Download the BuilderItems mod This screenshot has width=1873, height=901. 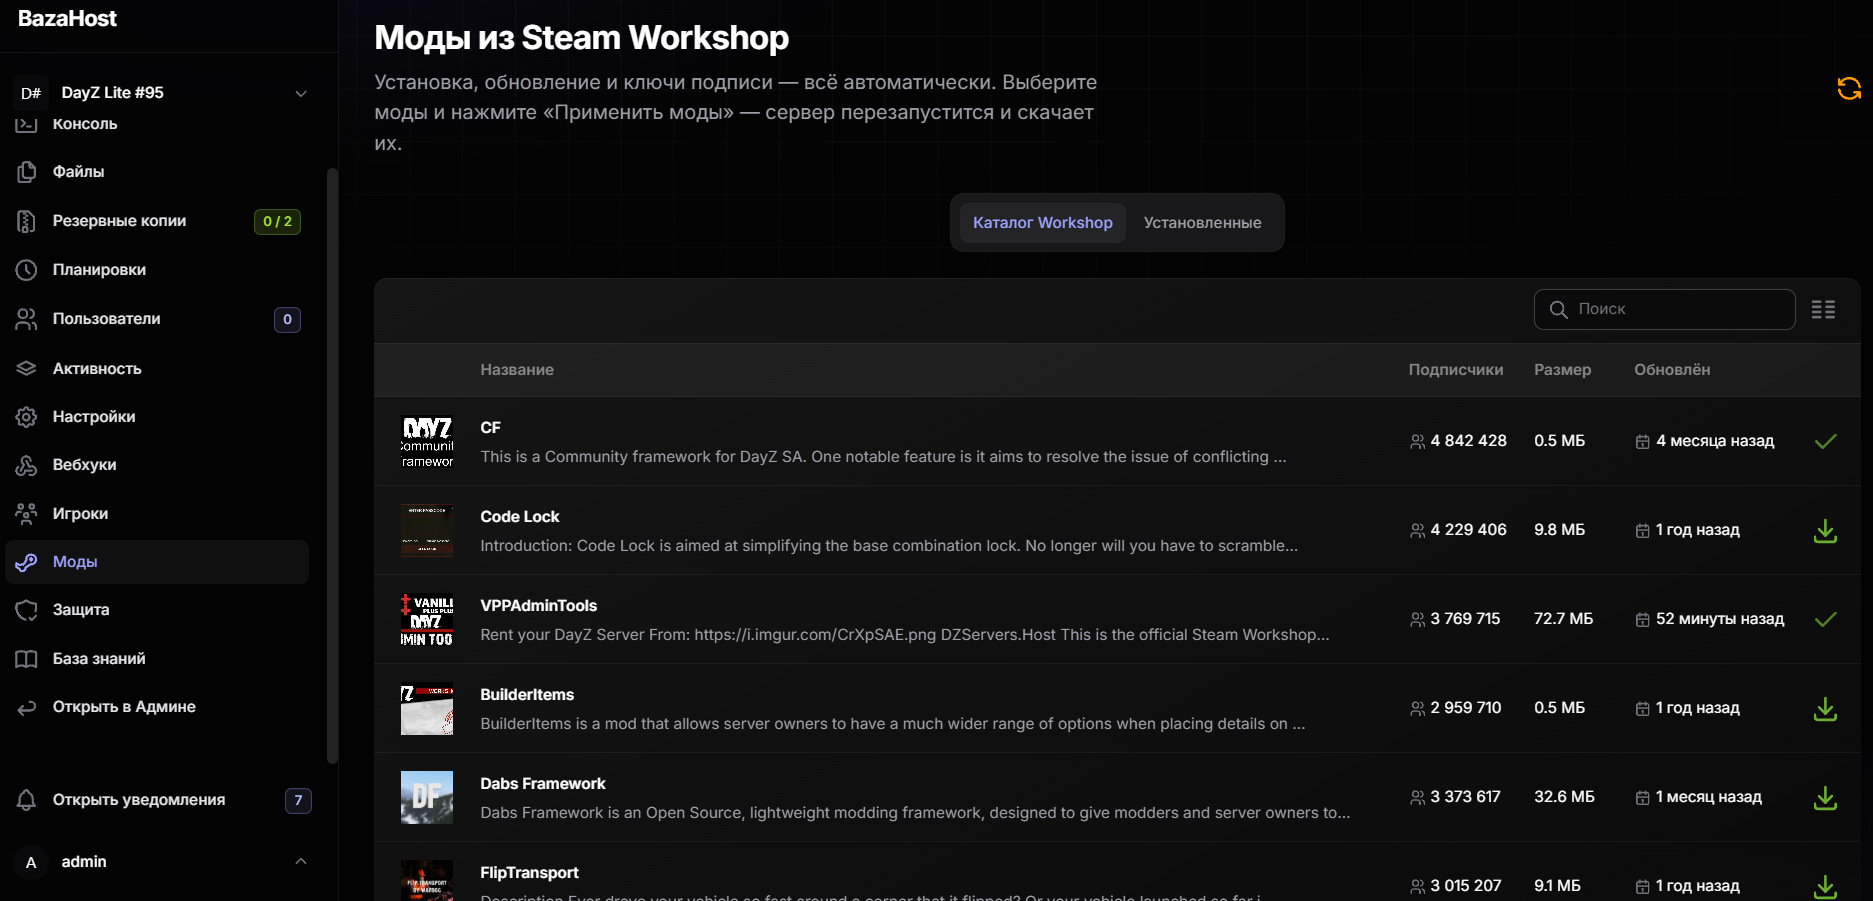coord(1825,709)
